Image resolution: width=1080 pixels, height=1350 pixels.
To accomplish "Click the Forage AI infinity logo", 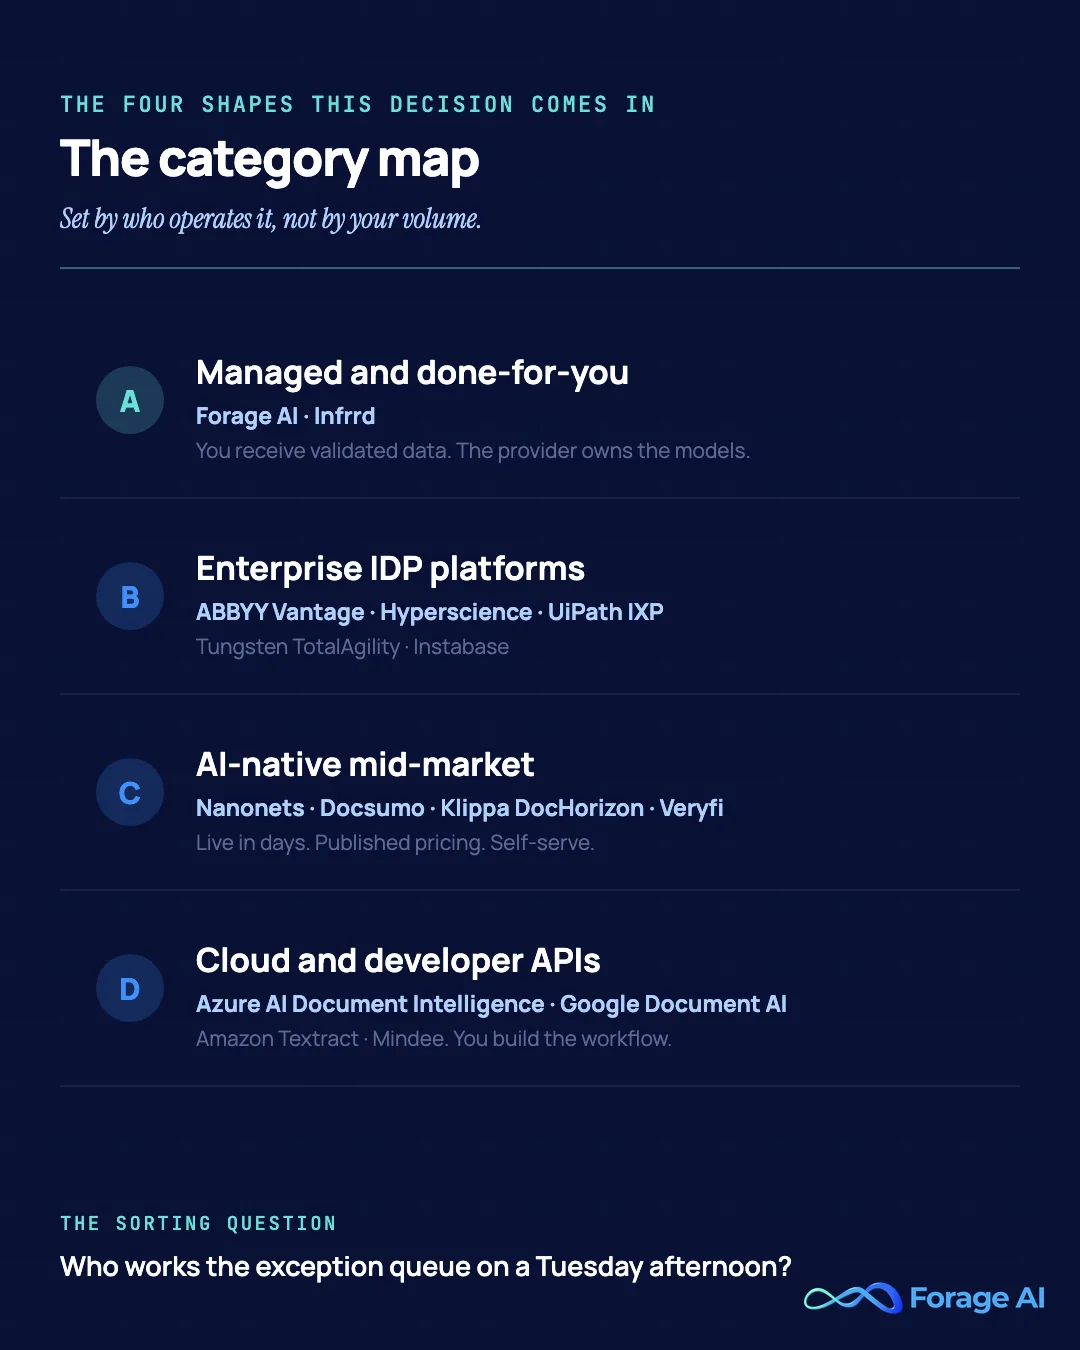I will [853, 1298].
